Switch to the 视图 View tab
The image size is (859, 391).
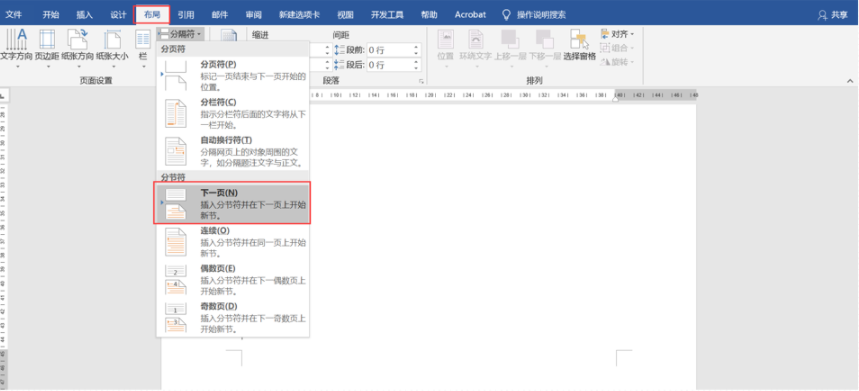click(x=345, y=15)
